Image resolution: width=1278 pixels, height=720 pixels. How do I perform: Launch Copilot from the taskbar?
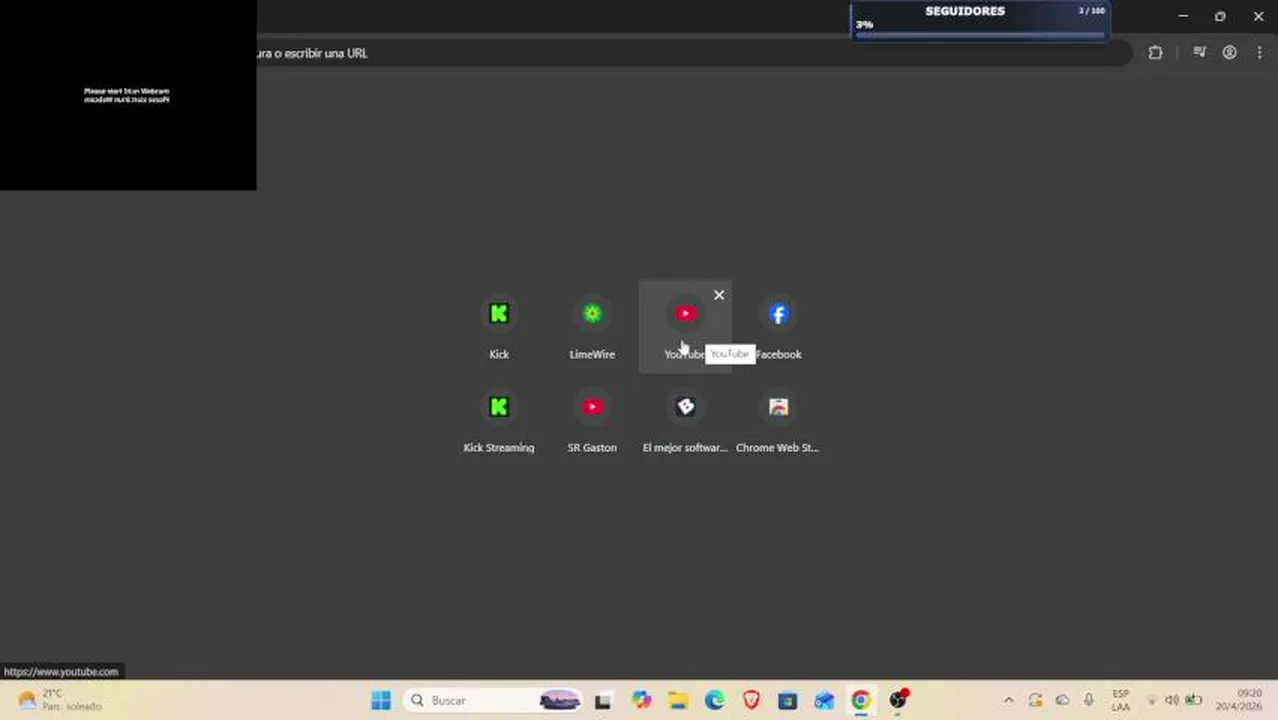641,700
